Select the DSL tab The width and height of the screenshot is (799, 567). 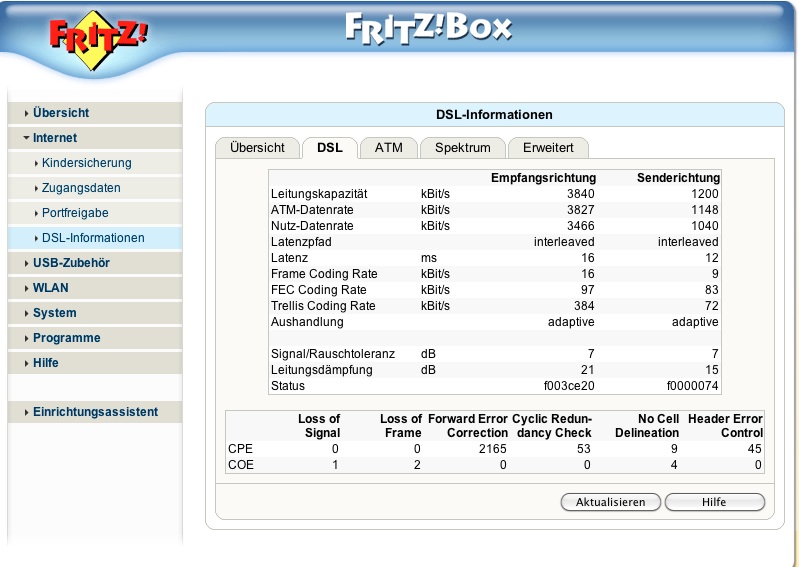330,148
